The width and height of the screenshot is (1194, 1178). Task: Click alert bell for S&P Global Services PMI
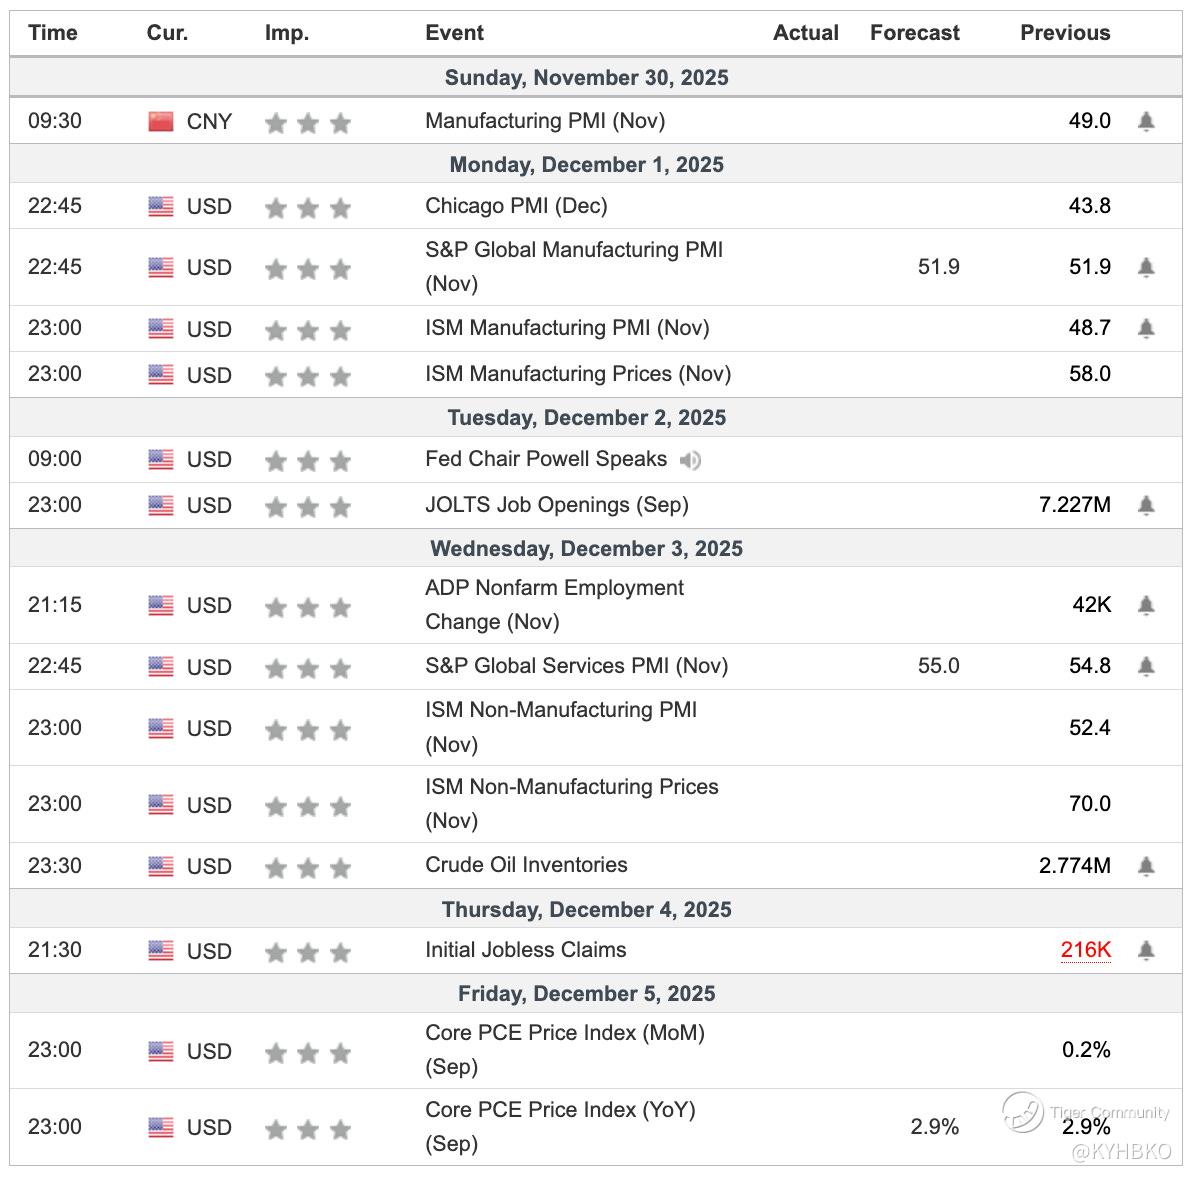(x=1146, y=666)
